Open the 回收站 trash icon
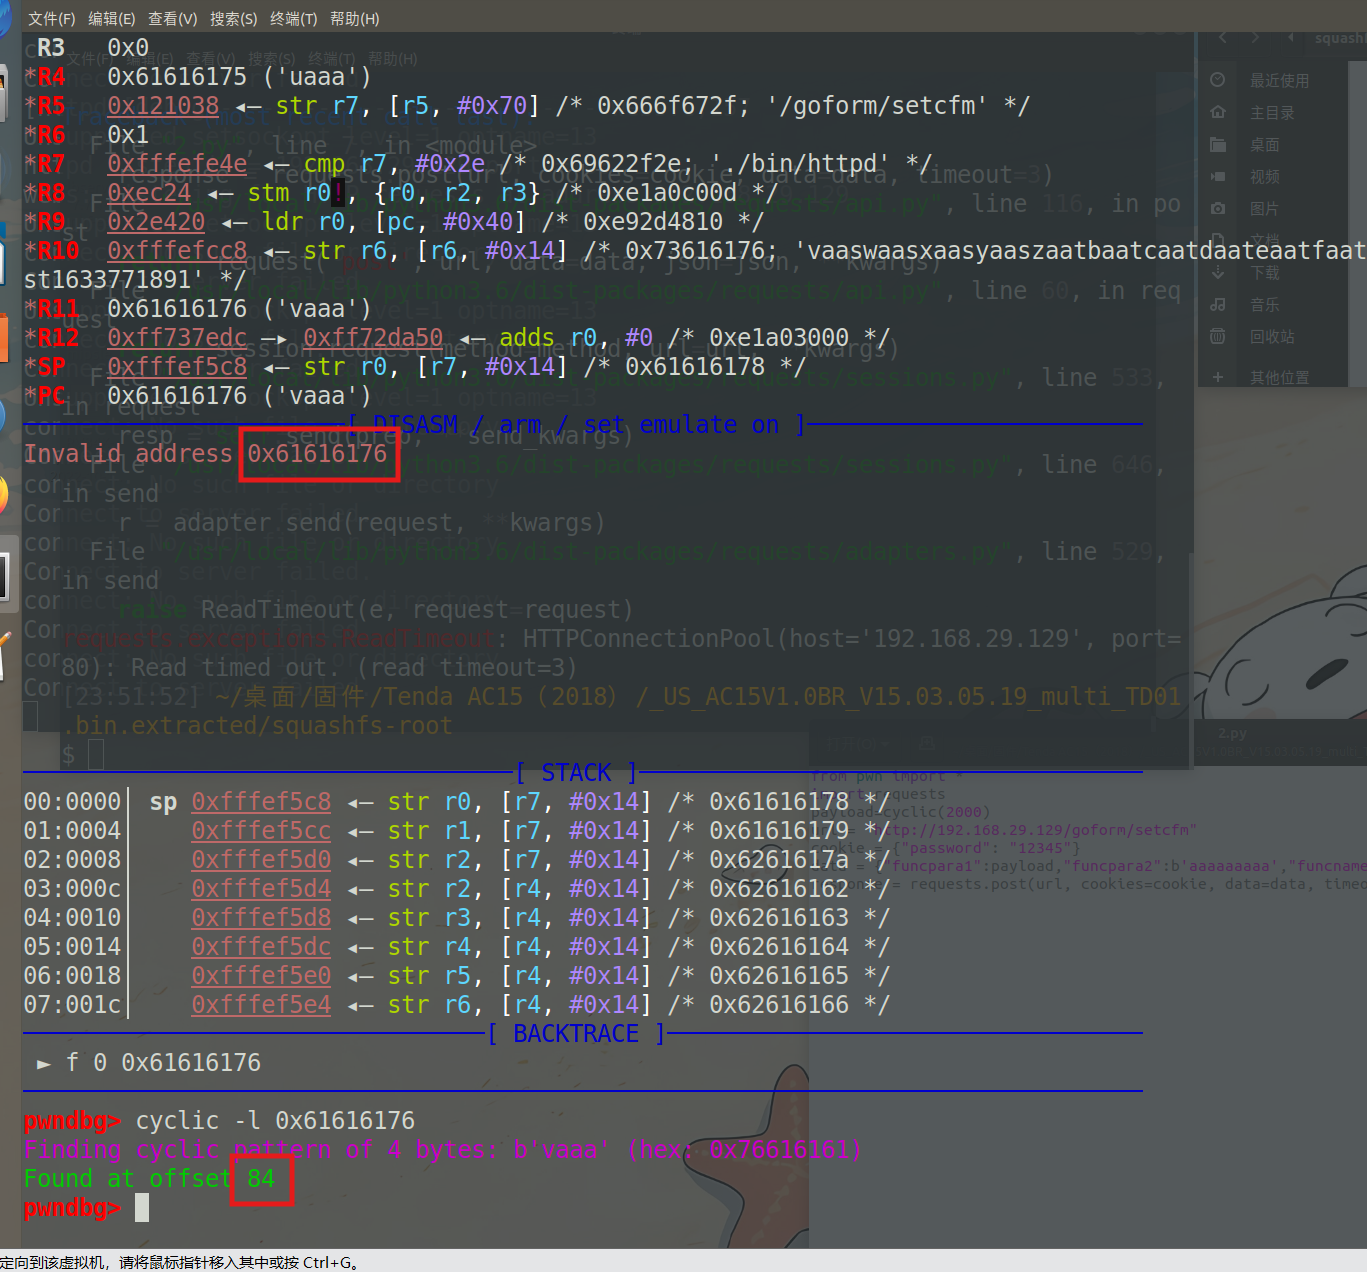The width and height of the screenshot is (1367, 1272). pyautogui.click(x=1218, y=336)
